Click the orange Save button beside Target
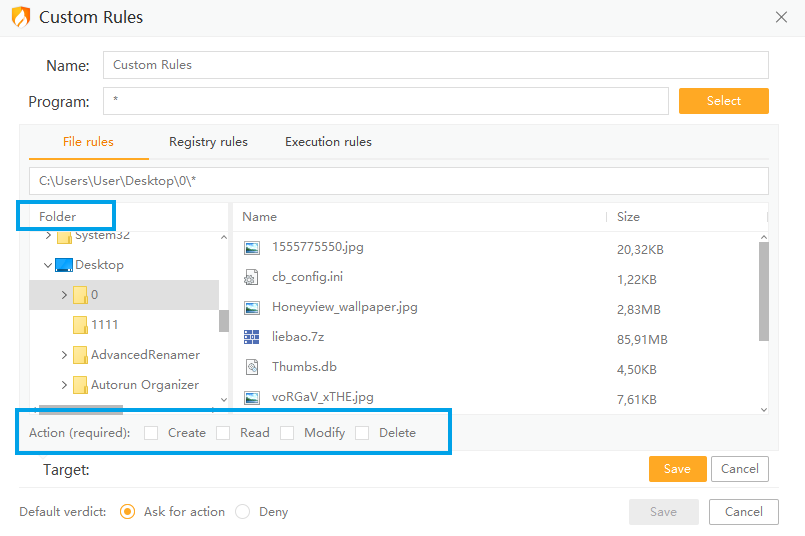Image resolution: width=805 pixels, height=536 pixels. [677, 469]
